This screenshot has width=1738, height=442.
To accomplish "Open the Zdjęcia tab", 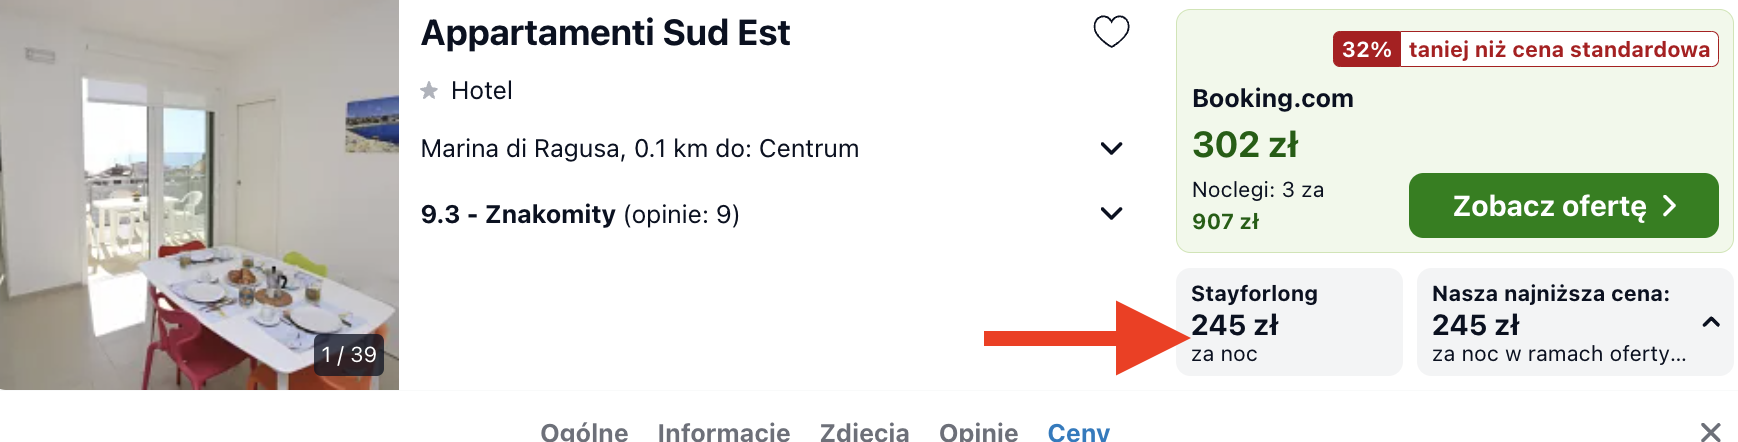I will click(x=865, y=432).
